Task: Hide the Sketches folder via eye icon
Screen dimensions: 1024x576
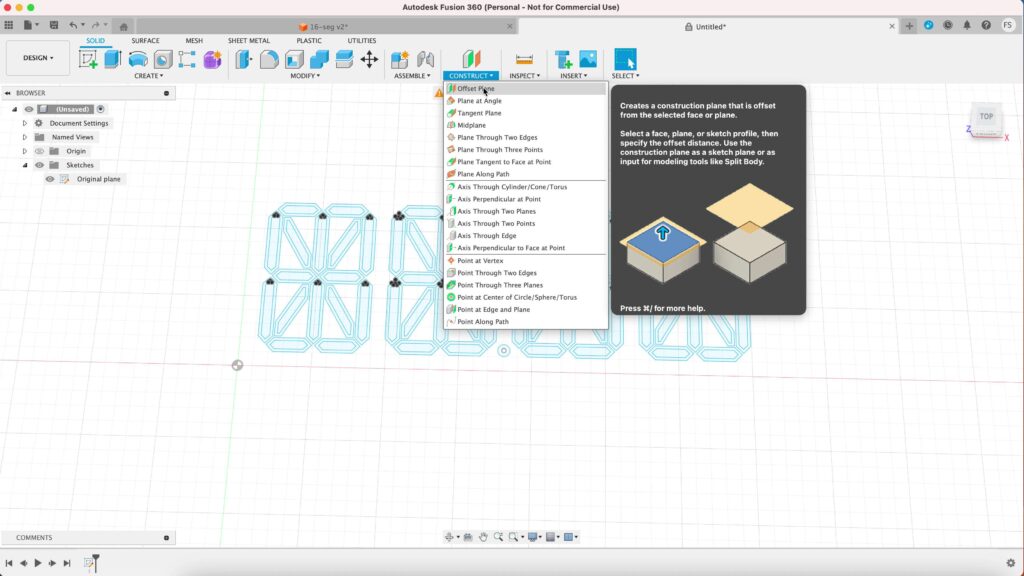Action: click(40, 165)
